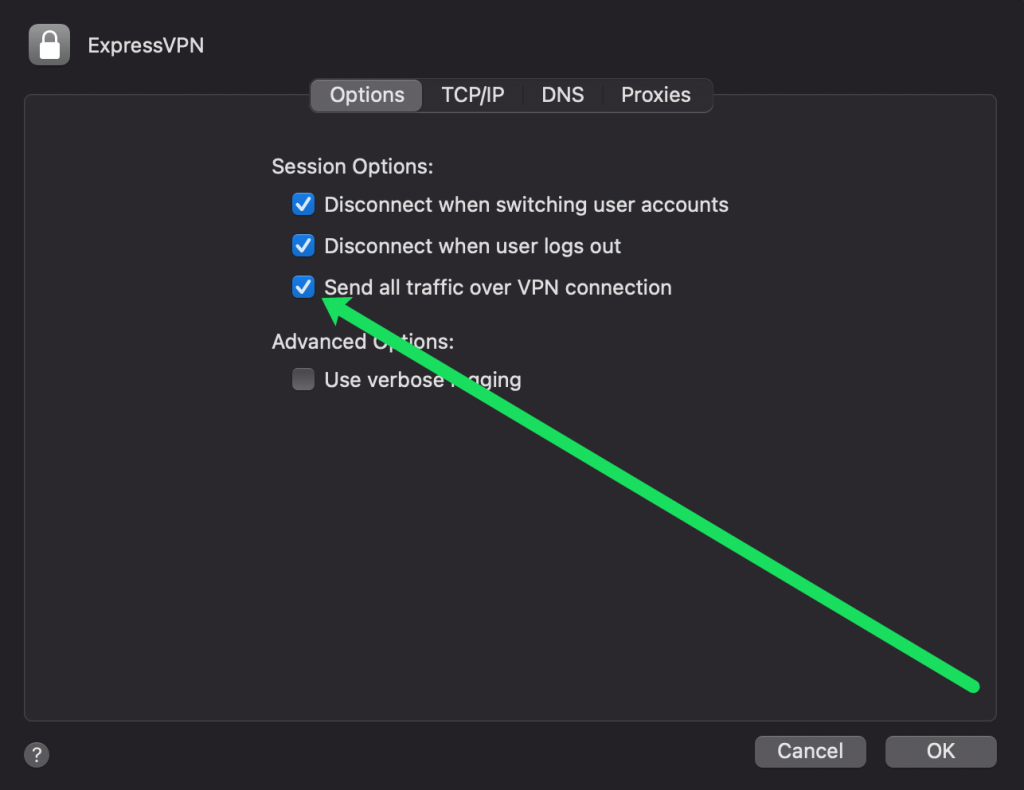Confirm settings by pressing OK

(x=940, y=751)
